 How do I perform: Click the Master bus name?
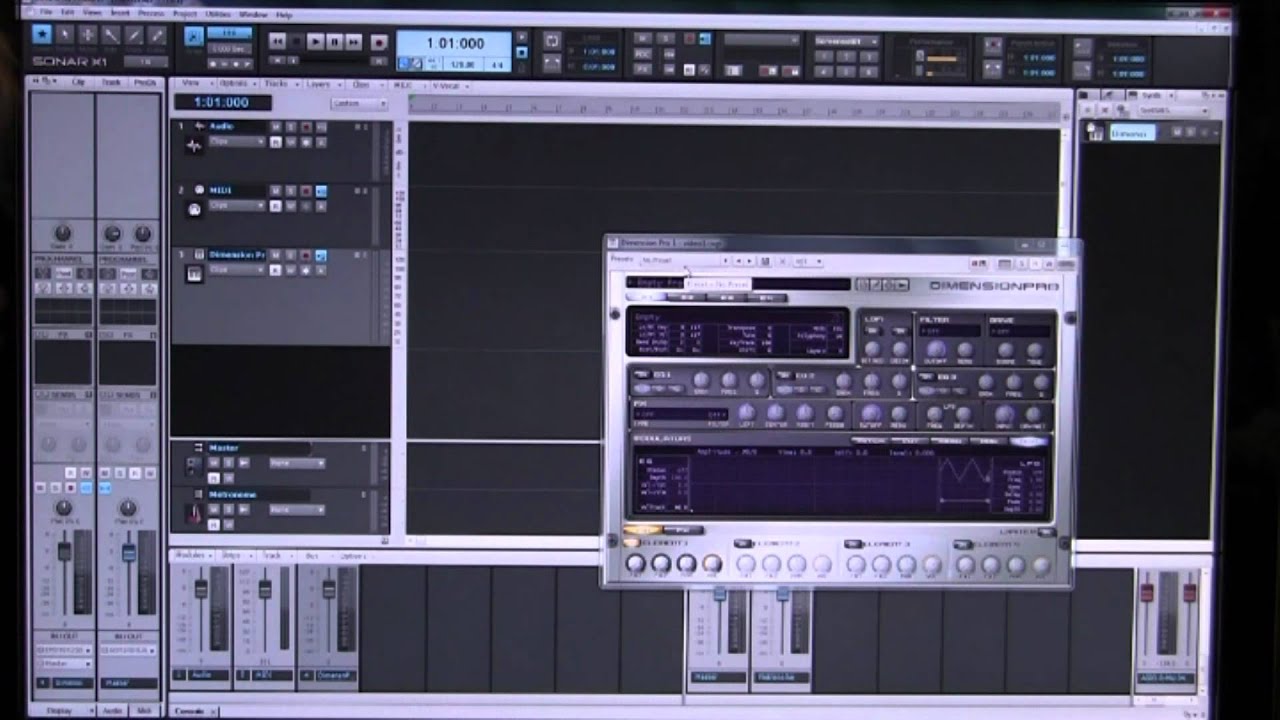tap(225, 448)
